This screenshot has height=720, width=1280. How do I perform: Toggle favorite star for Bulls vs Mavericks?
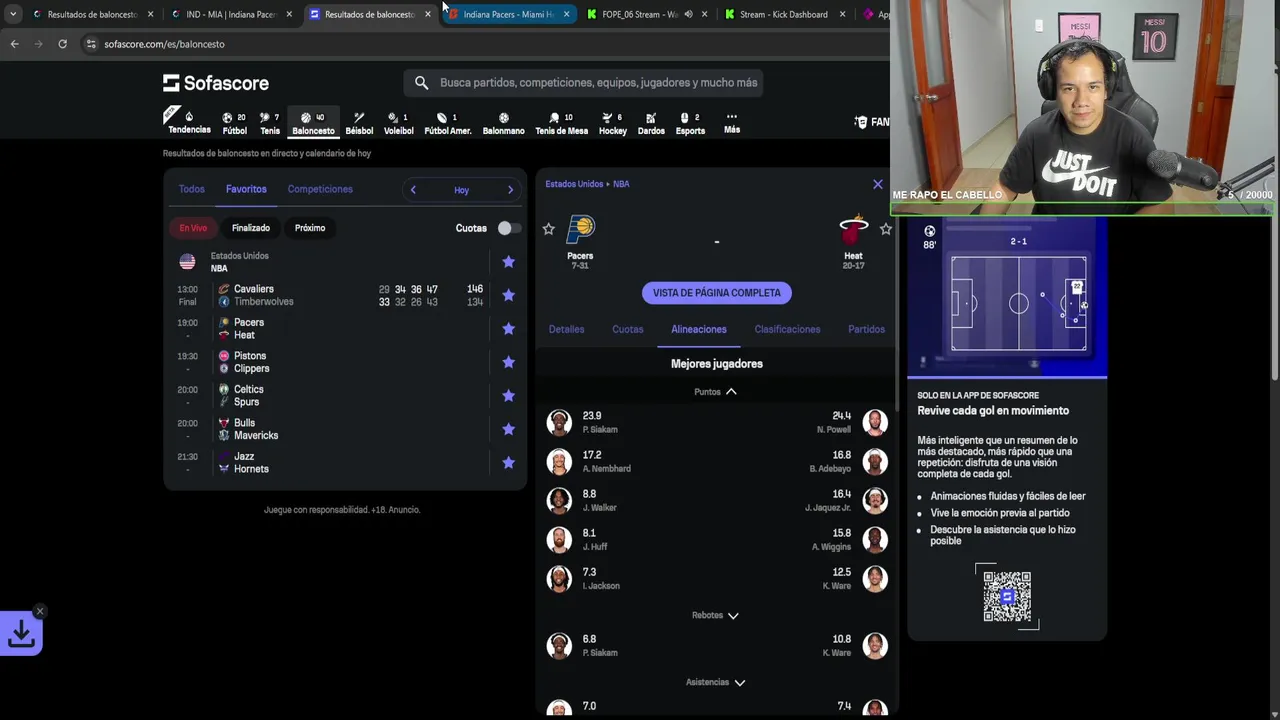508,429
